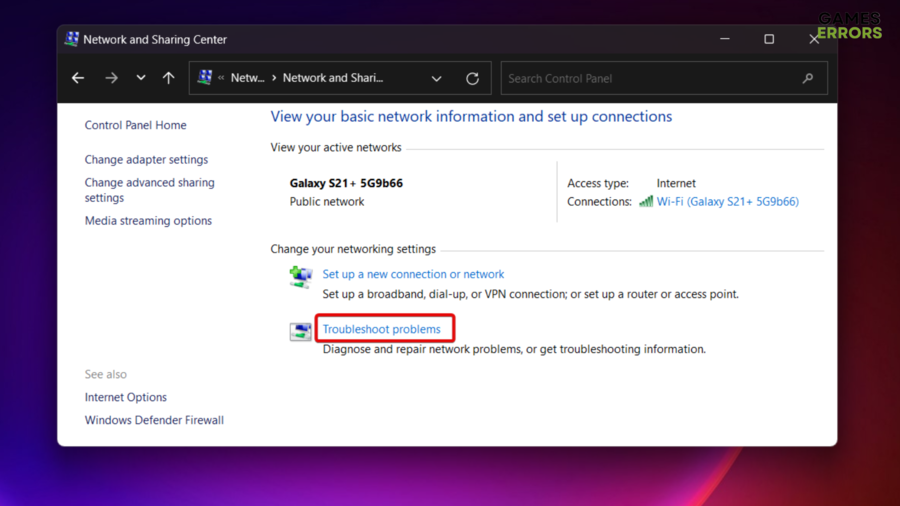Select the Network and Internet breadcrumb
Screen dimensions: 900x506
[x=247, y=78]
